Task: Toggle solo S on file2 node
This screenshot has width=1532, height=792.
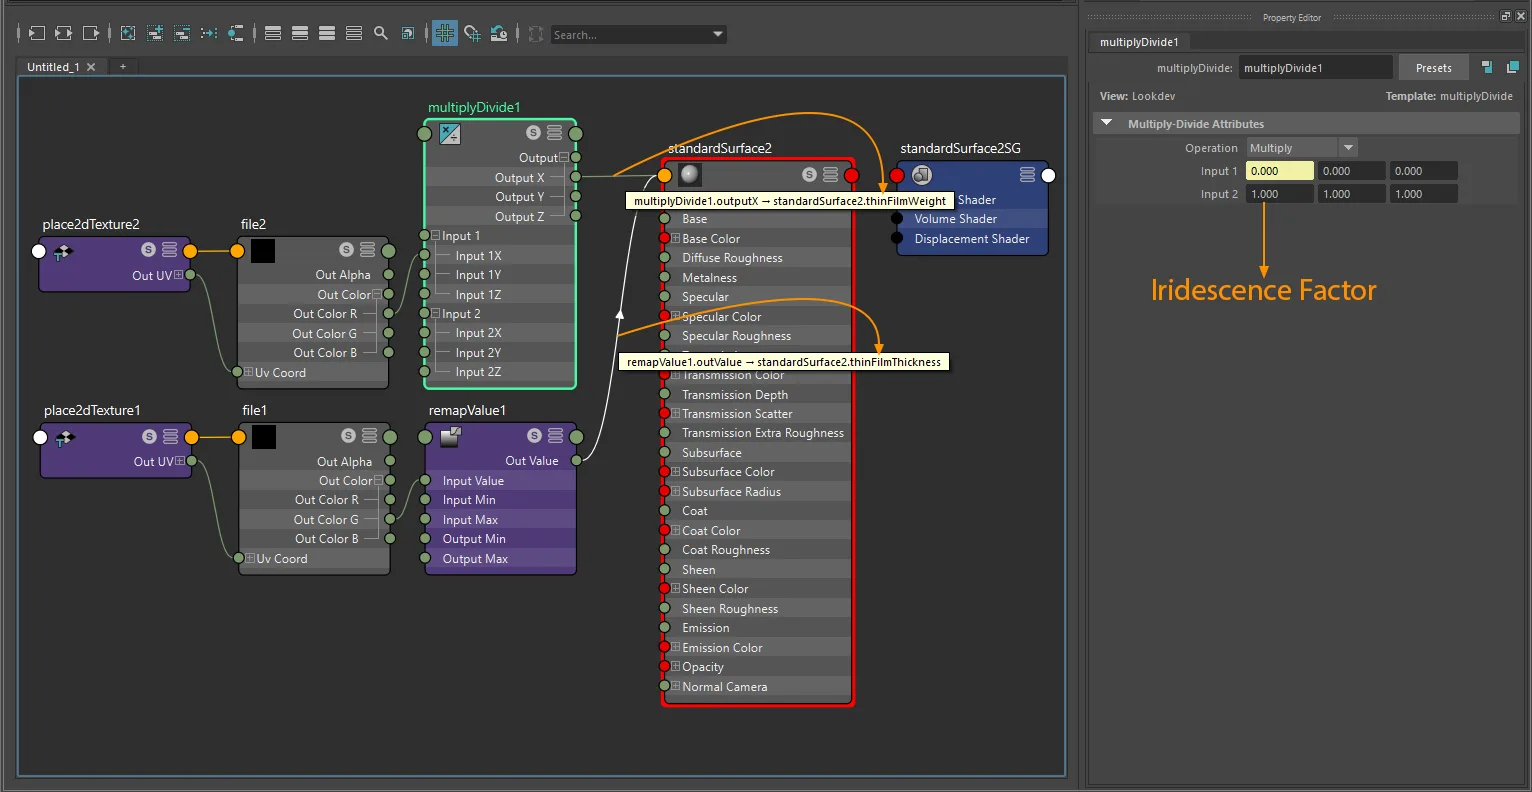Action: tap(346, 250)
